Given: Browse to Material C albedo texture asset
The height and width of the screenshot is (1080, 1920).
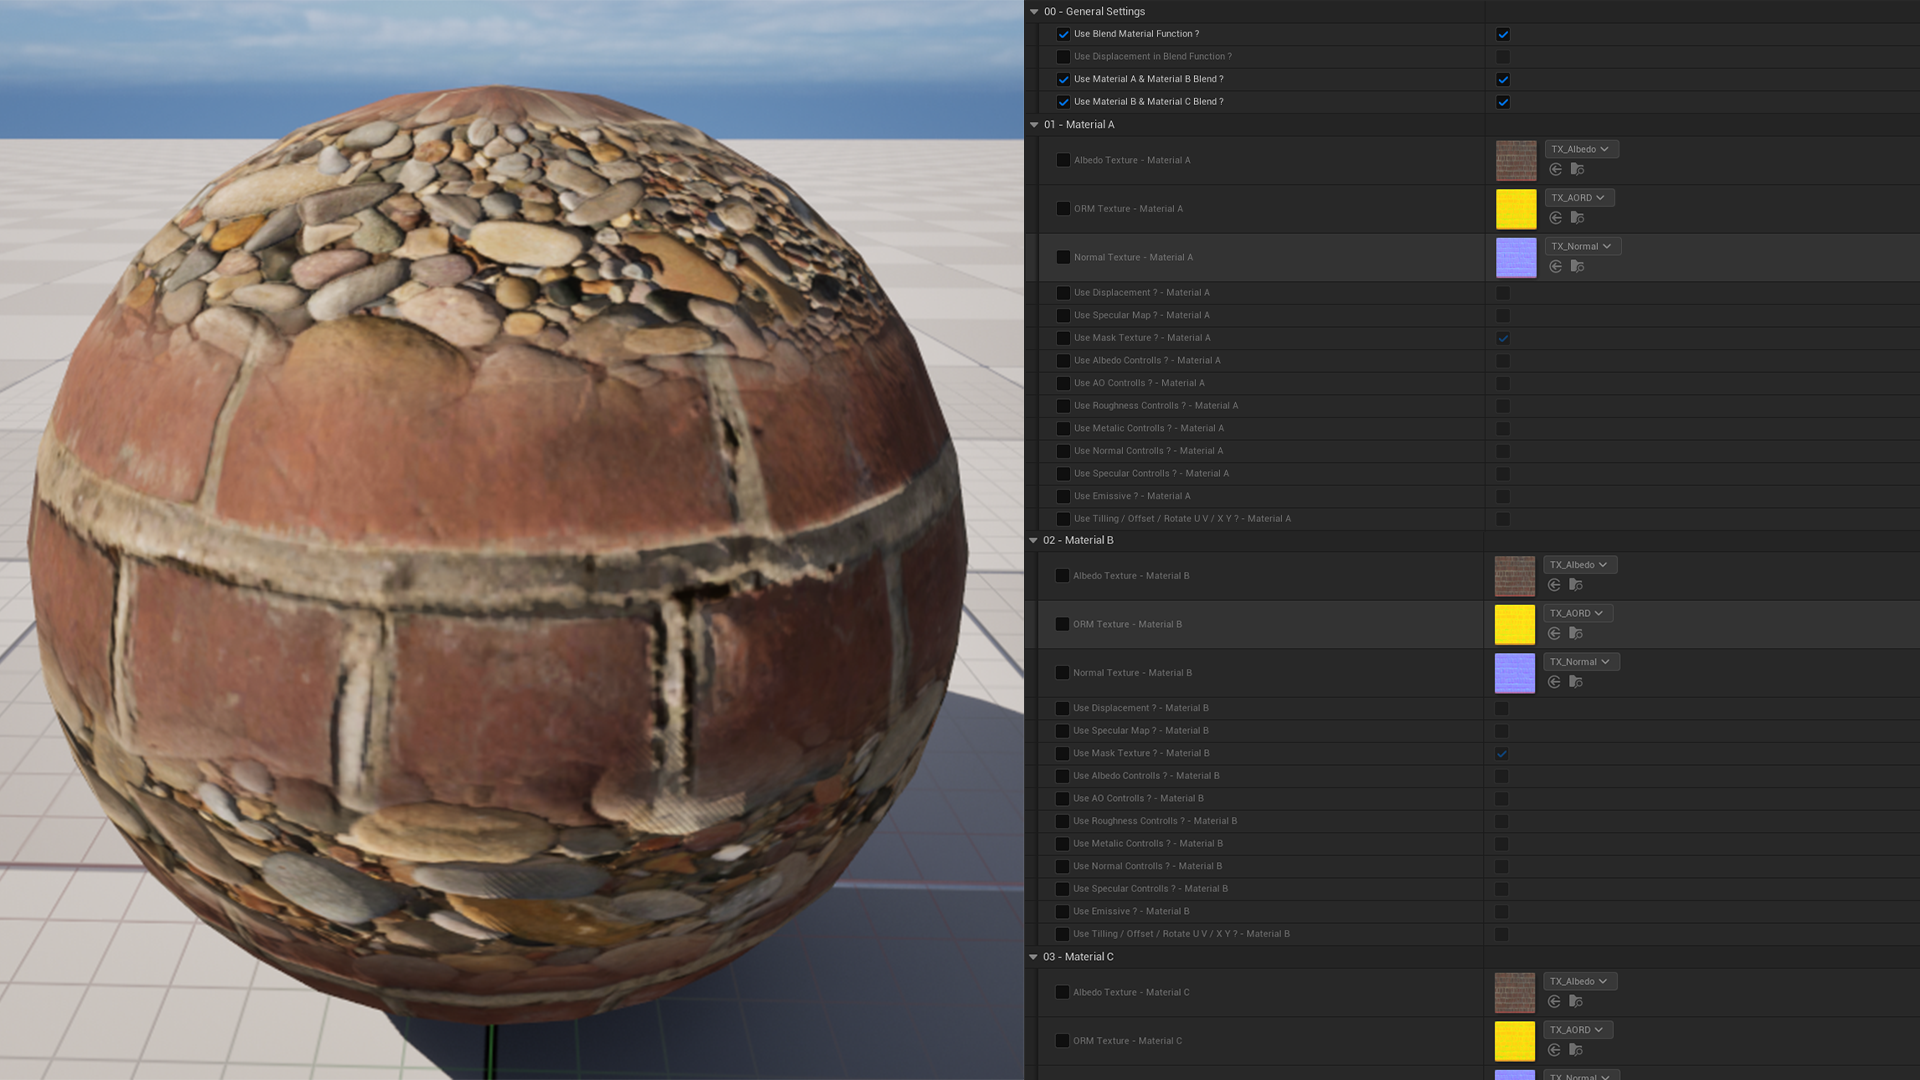Looking at the screenshot, I should click(1575, 1001).
